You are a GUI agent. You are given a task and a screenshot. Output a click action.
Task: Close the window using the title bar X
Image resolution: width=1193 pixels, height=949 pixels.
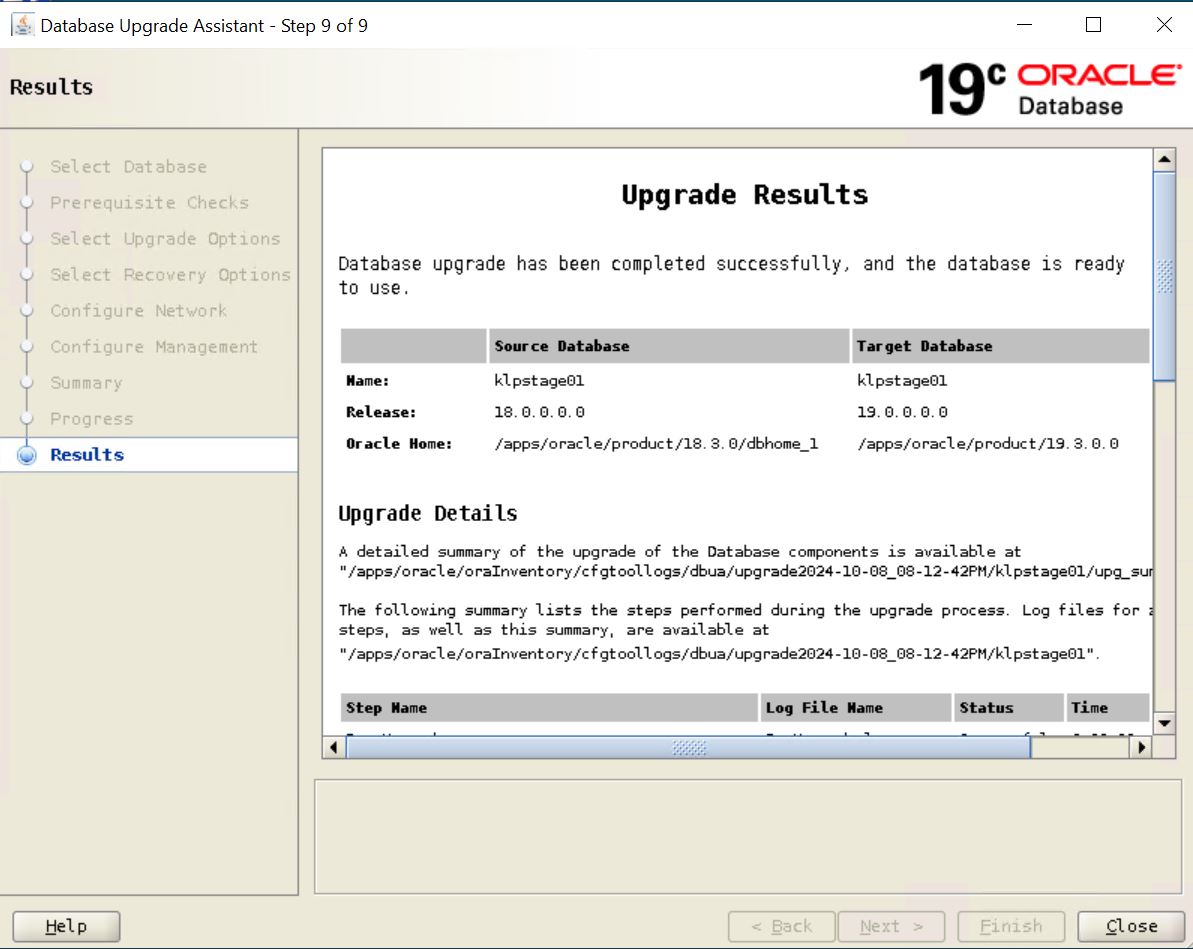[x=1164, y=25]
